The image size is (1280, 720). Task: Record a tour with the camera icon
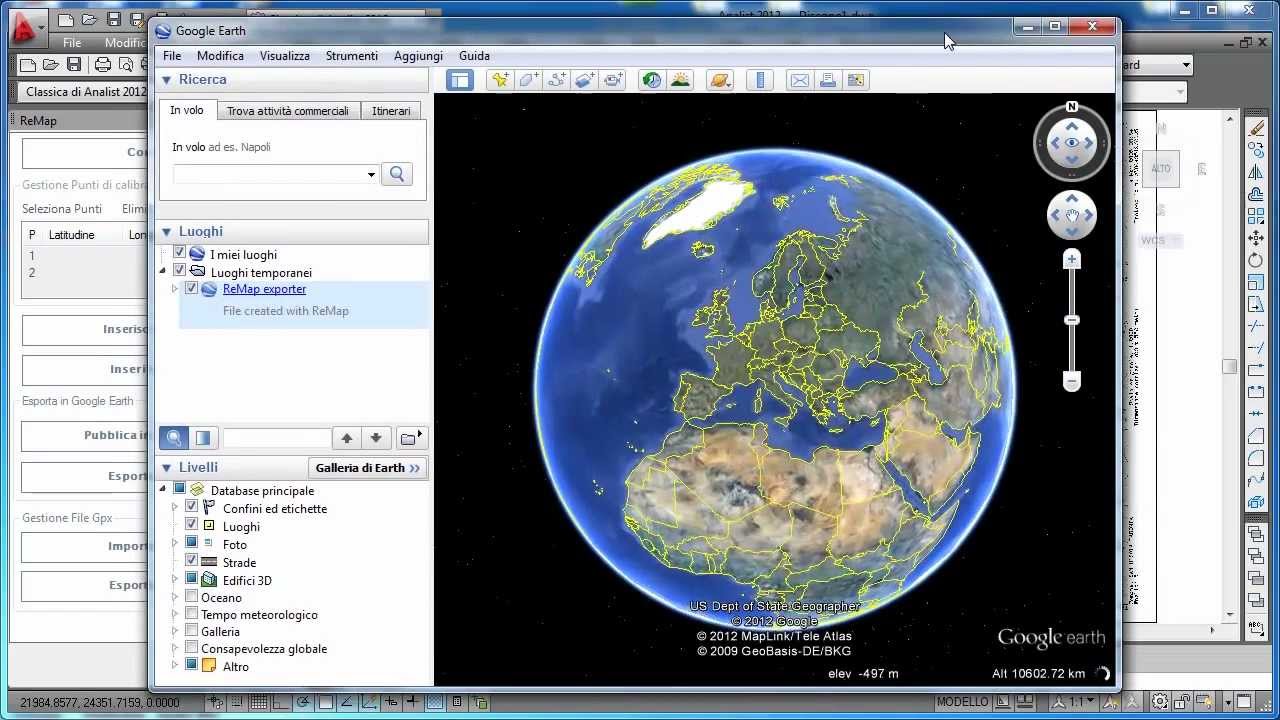pyautogui.click(x=613, y=80)
